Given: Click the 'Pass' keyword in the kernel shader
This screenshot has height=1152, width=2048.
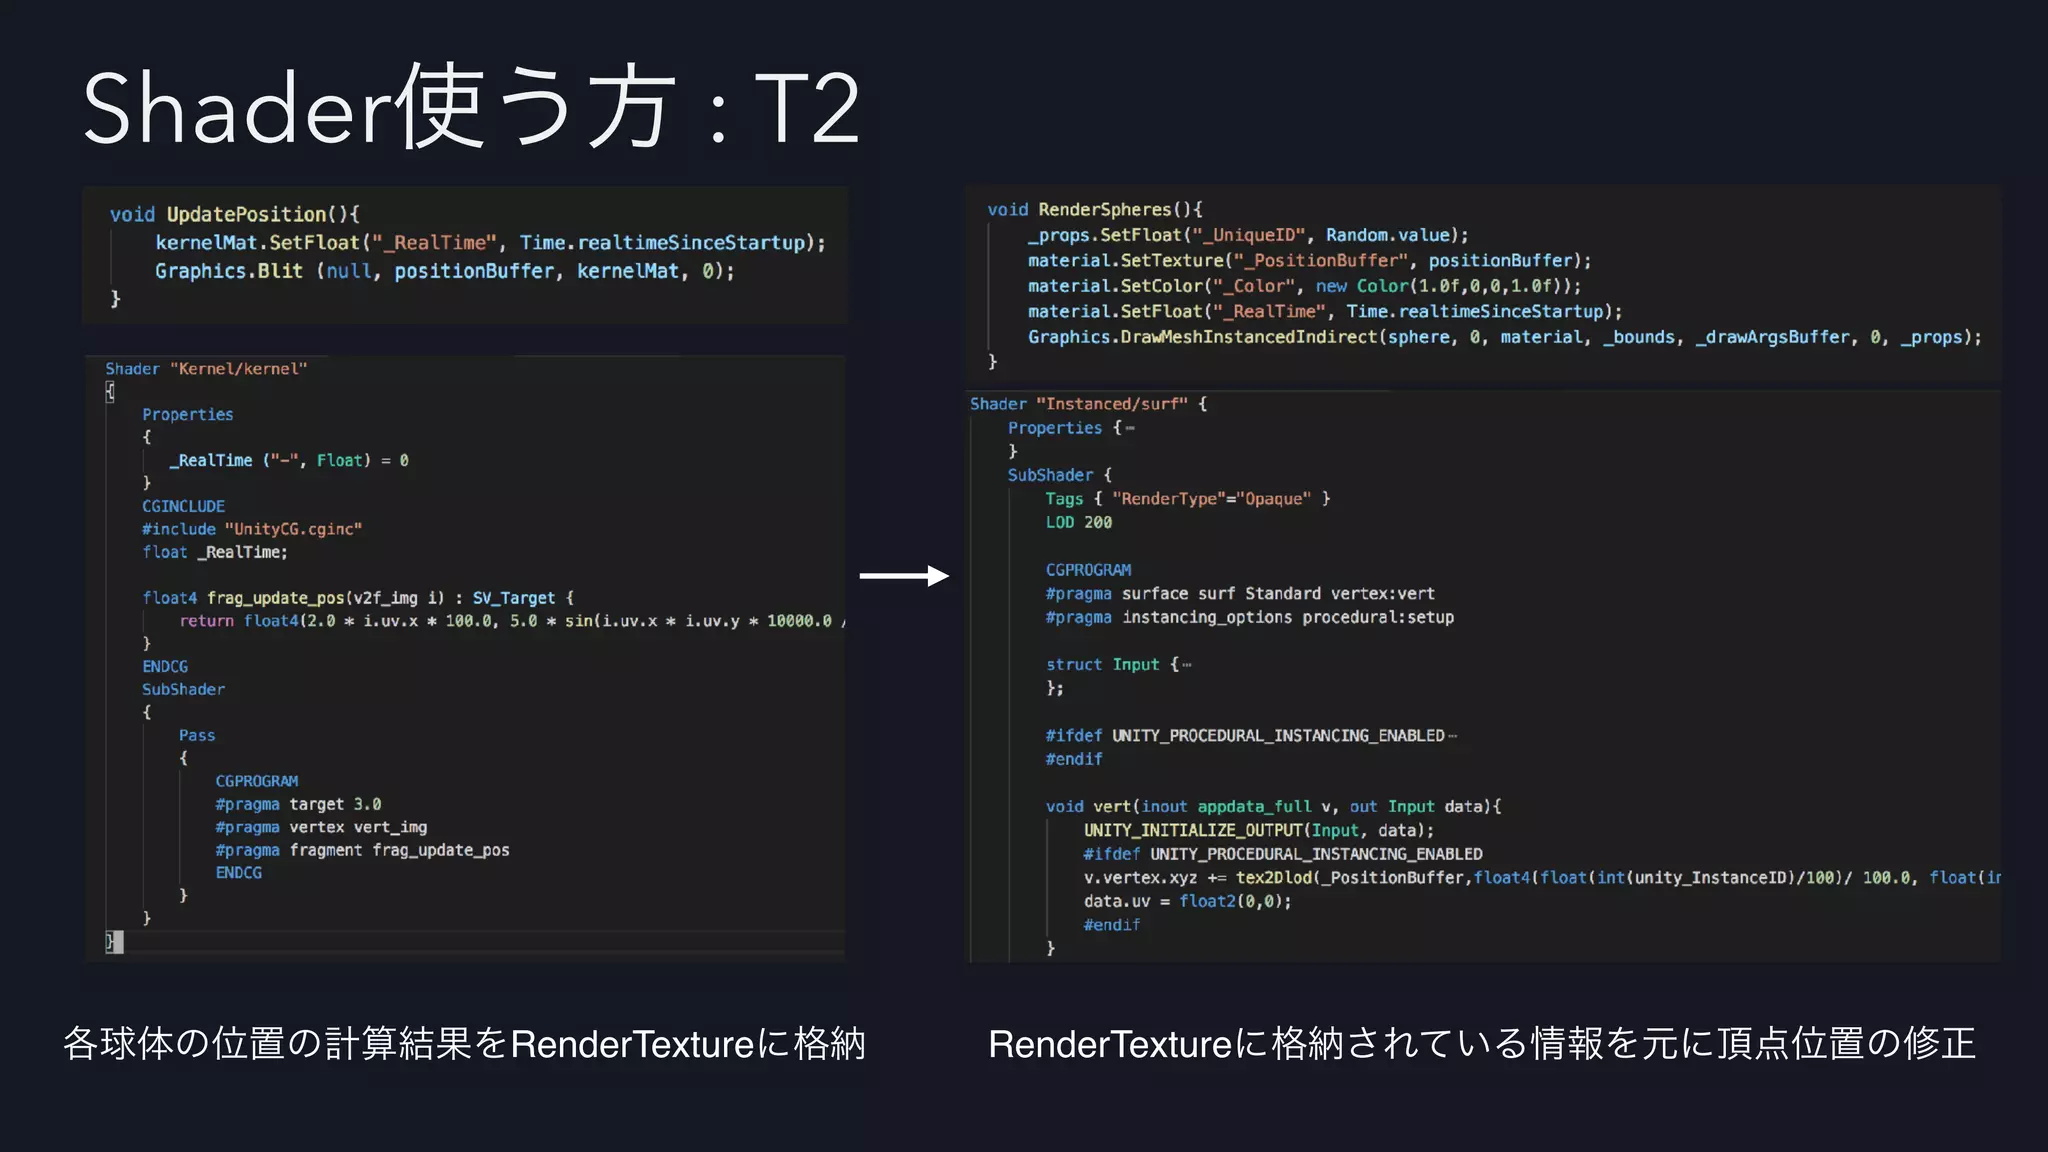Looking at the screenshot, I should coord(197,735).
